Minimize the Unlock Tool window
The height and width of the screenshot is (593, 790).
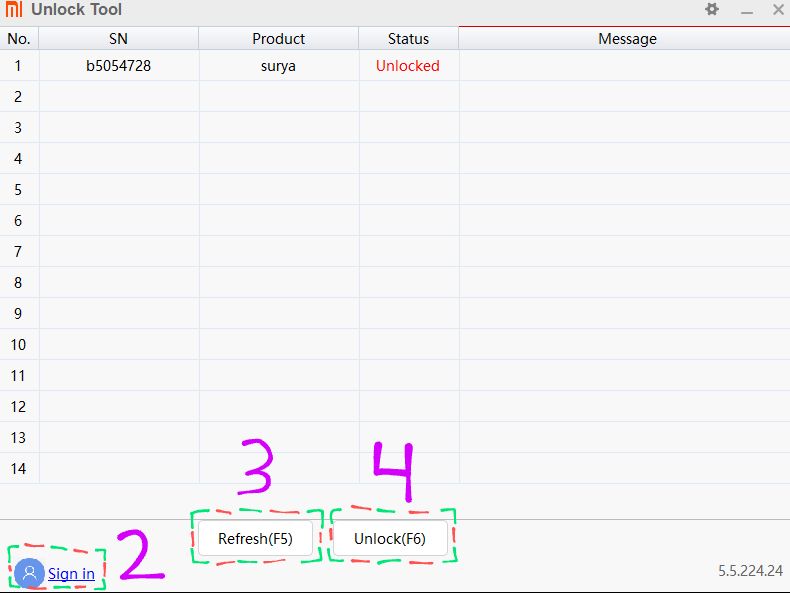746,10
